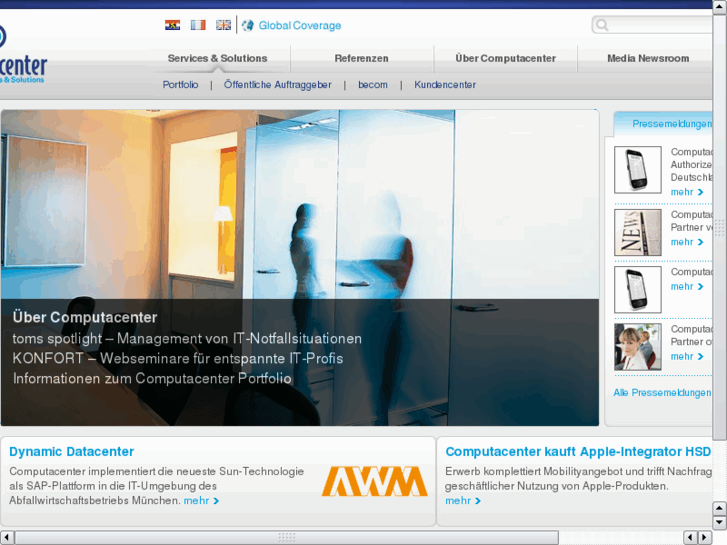The height and width of the screenshot is (545, 727).
Task: Open the woman portrait press thumbnail
Action: (x=638, y=347)
